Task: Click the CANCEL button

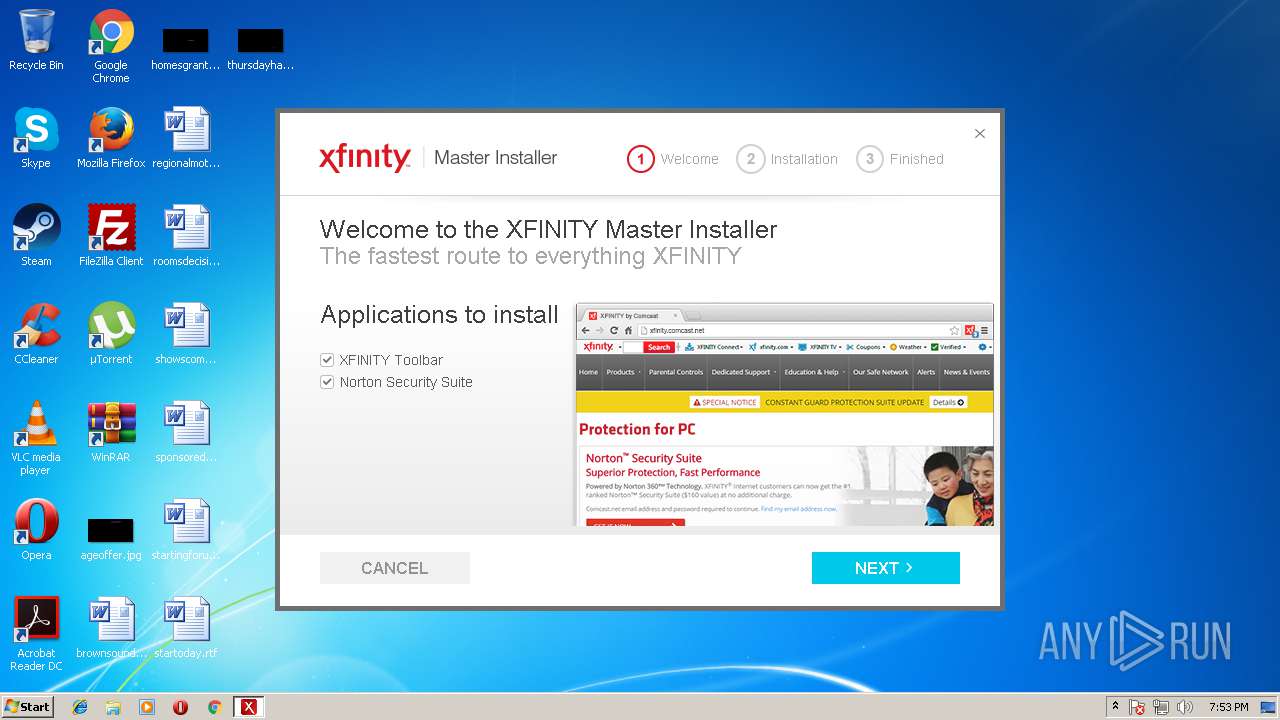Action: 395,568
